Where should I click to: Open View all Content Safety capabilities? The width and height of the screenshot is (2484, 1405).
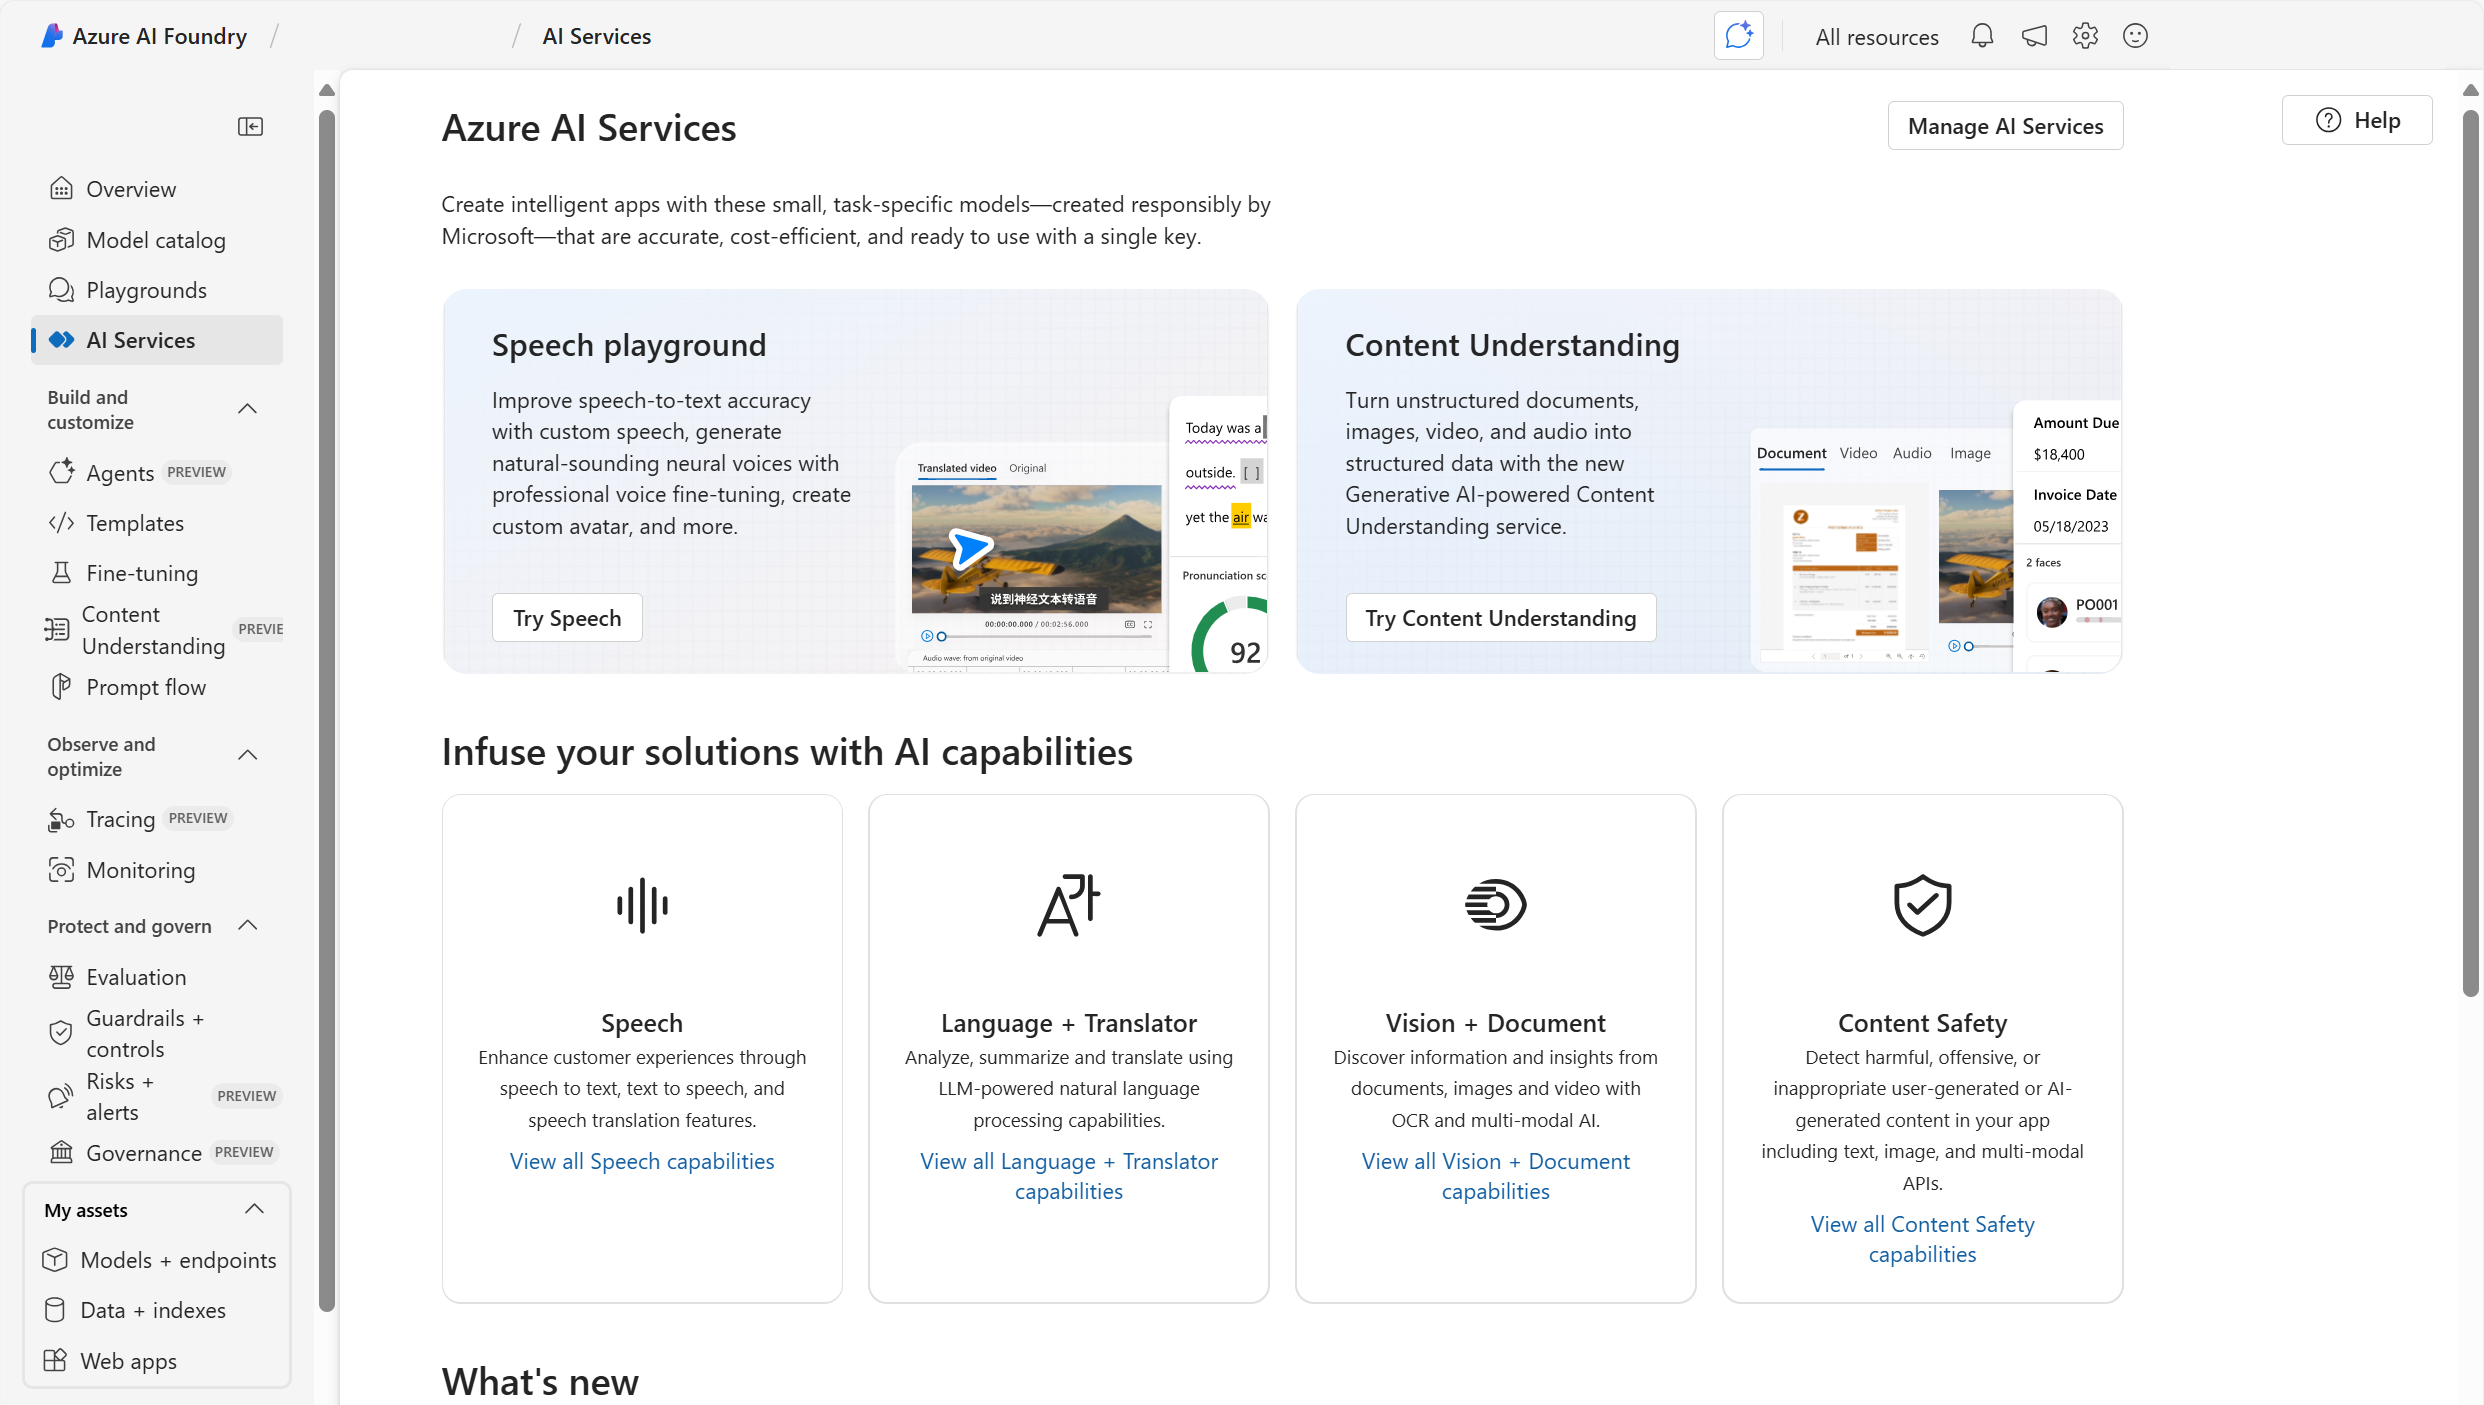coord(1922,1239)
